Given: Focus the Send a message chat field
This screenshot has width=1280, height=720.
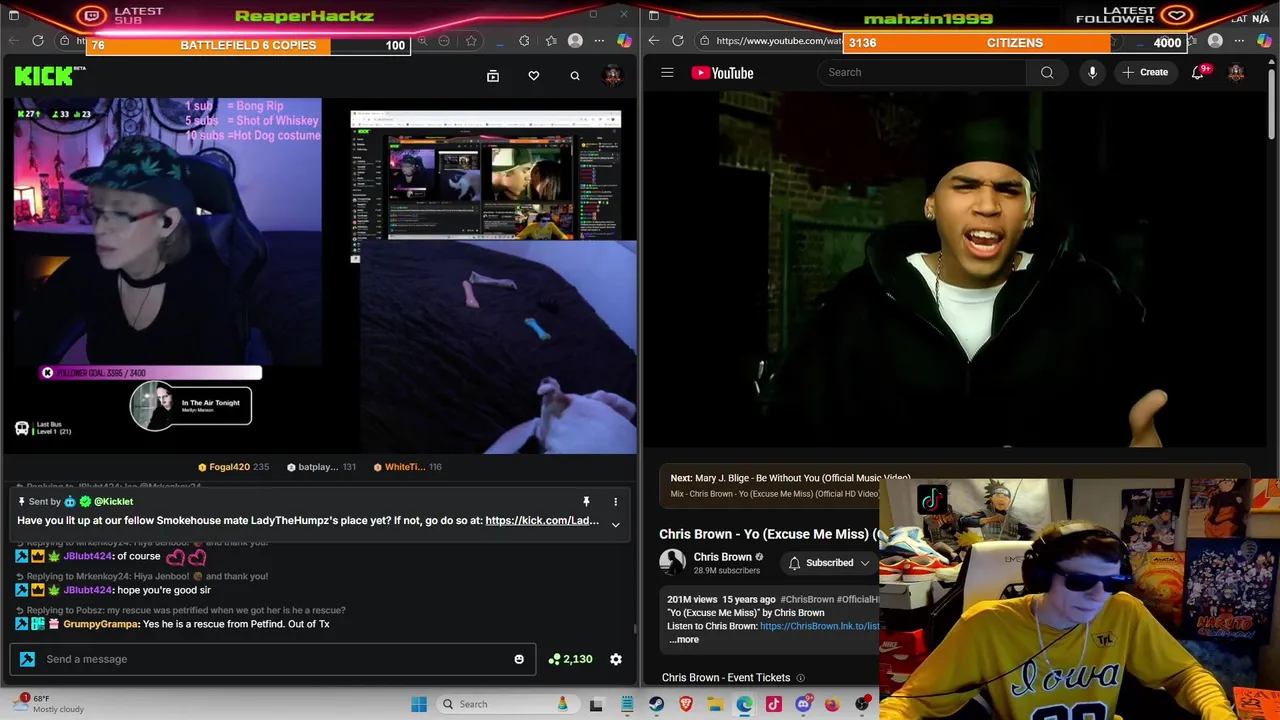Looking at the screenshot, I should coord(273,659).
